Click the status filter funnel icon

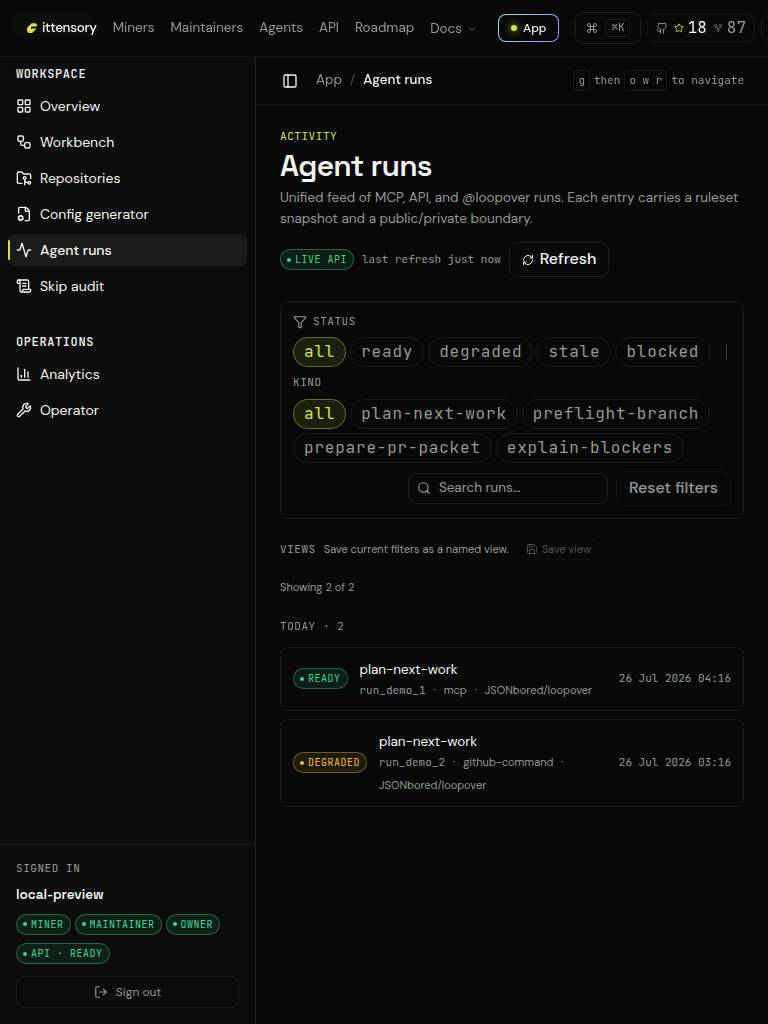point(300,321)
